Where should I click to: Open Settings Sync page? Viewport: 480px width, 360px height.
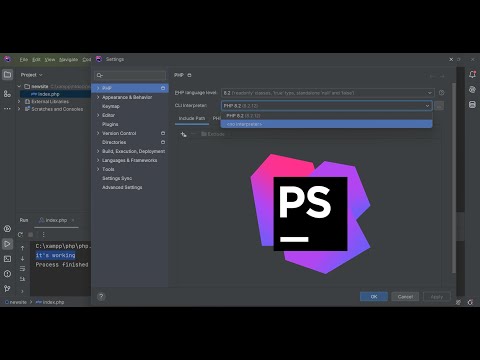[117, 178]
